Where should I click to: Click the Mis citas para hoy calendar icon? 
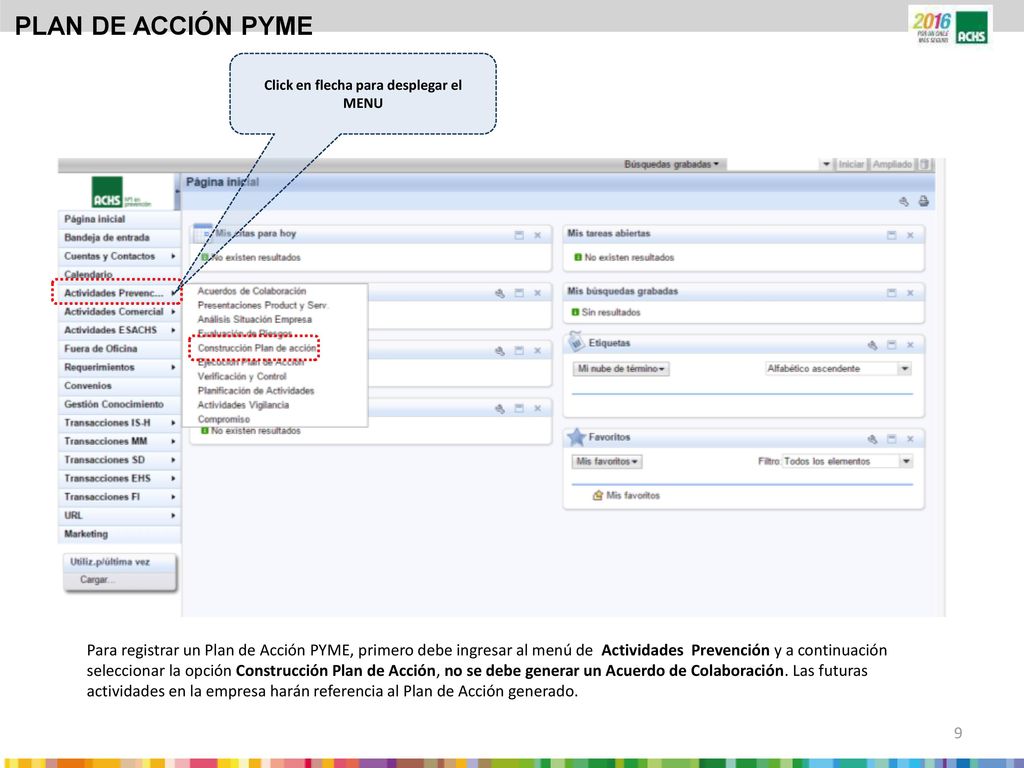(203, 233)
